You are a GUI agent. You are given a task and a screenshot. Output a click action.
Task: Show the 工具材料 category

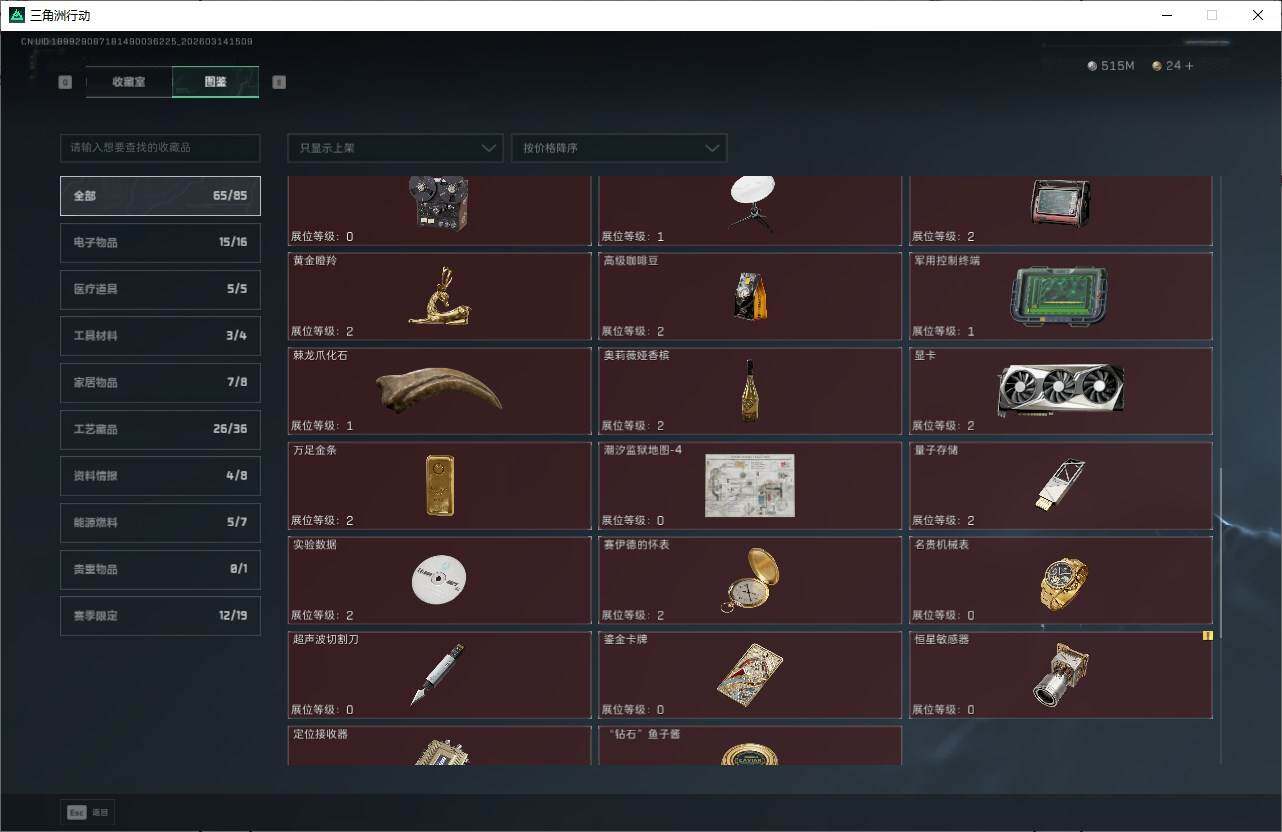tap(160, 336)
